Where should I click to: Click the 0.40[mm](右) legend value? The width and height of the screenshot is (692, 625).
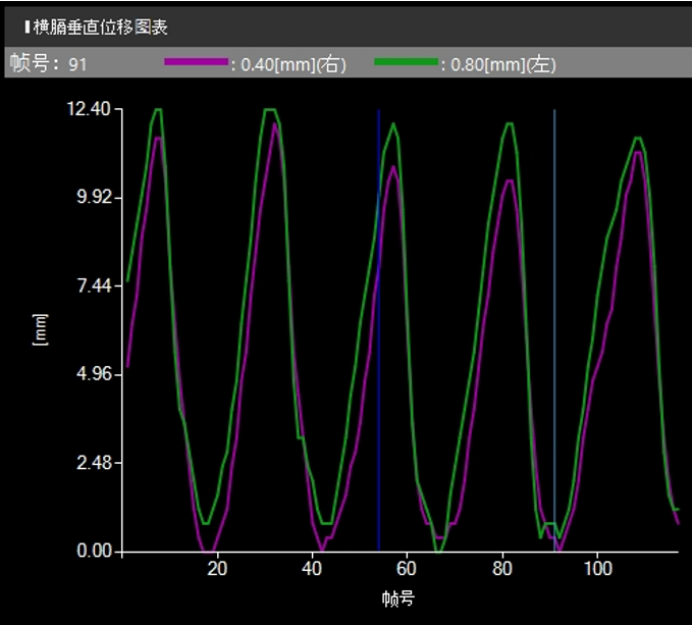(293, 65)
